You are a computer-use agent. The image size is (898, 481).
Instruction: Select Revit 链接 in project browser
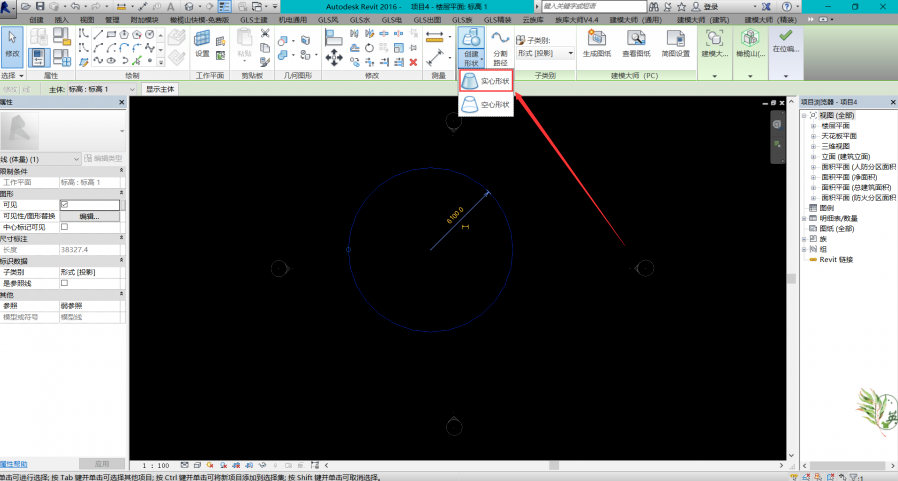pos(836,260)
